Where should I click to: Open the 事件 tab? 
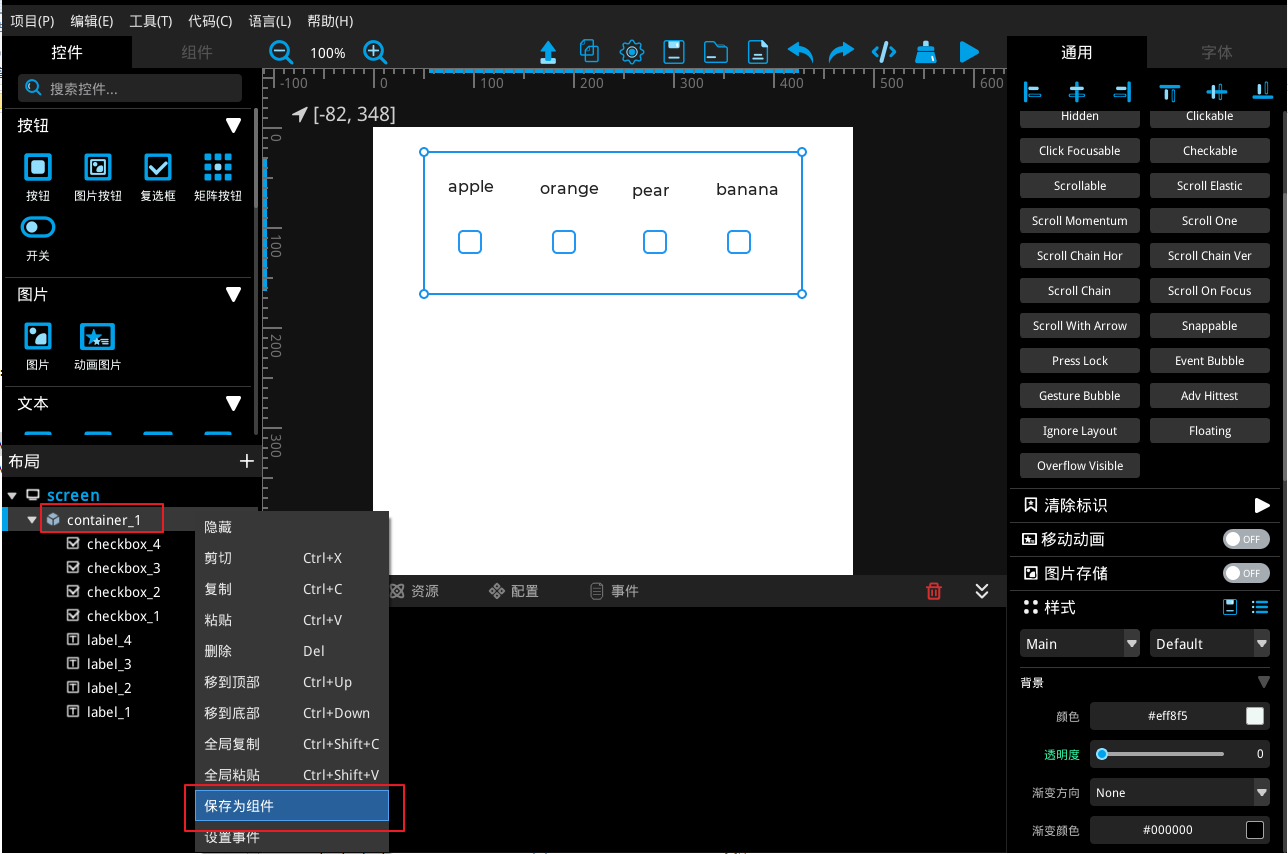615,591
